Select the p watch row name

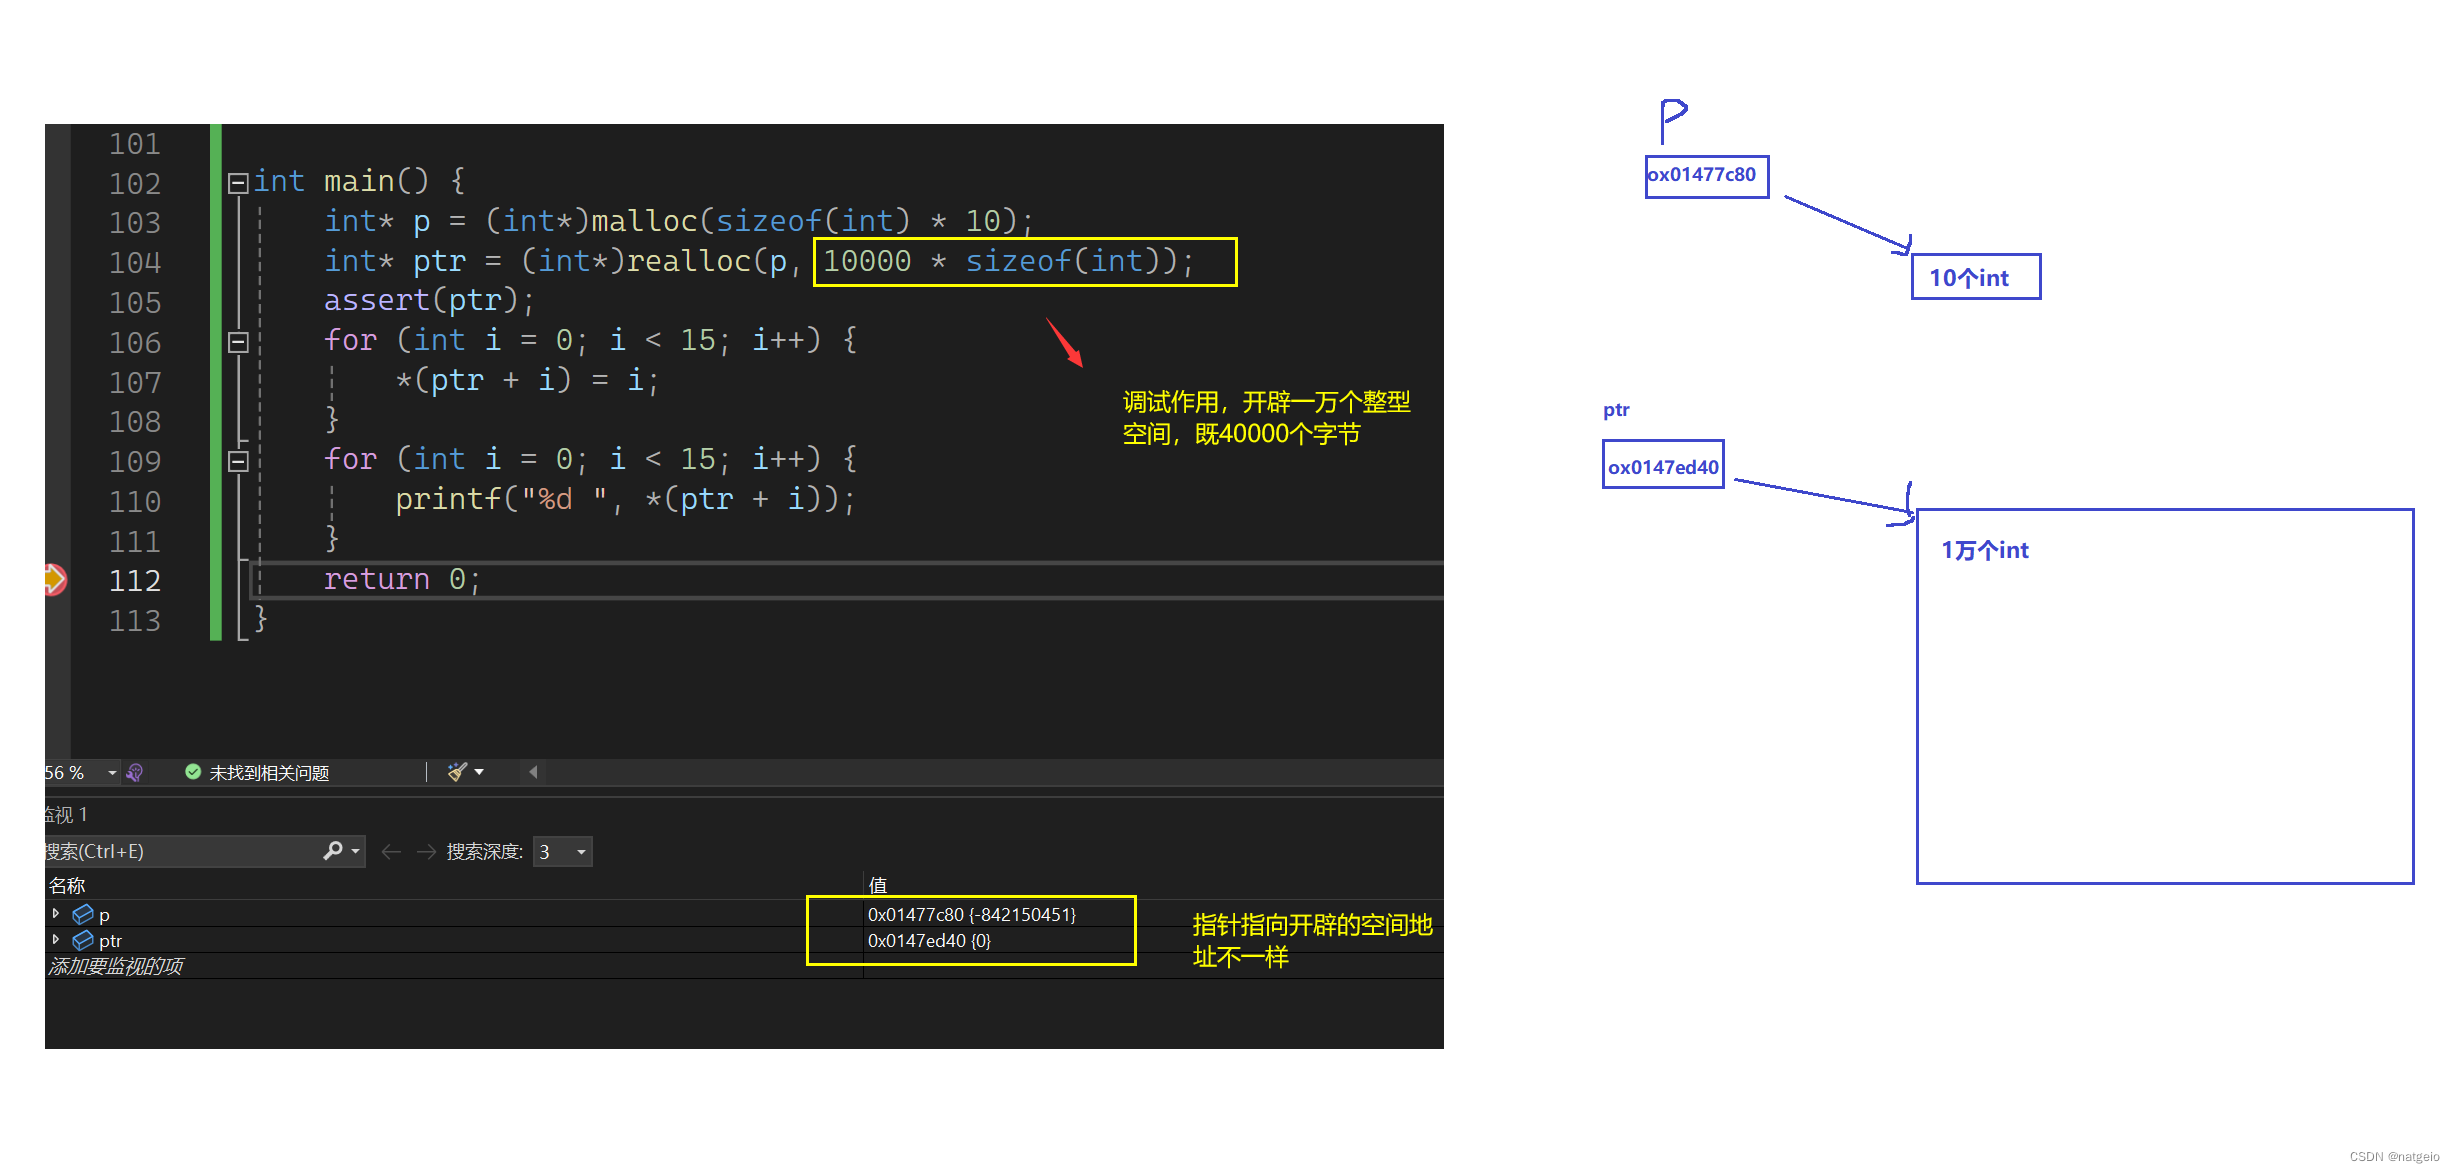point(104,915)
